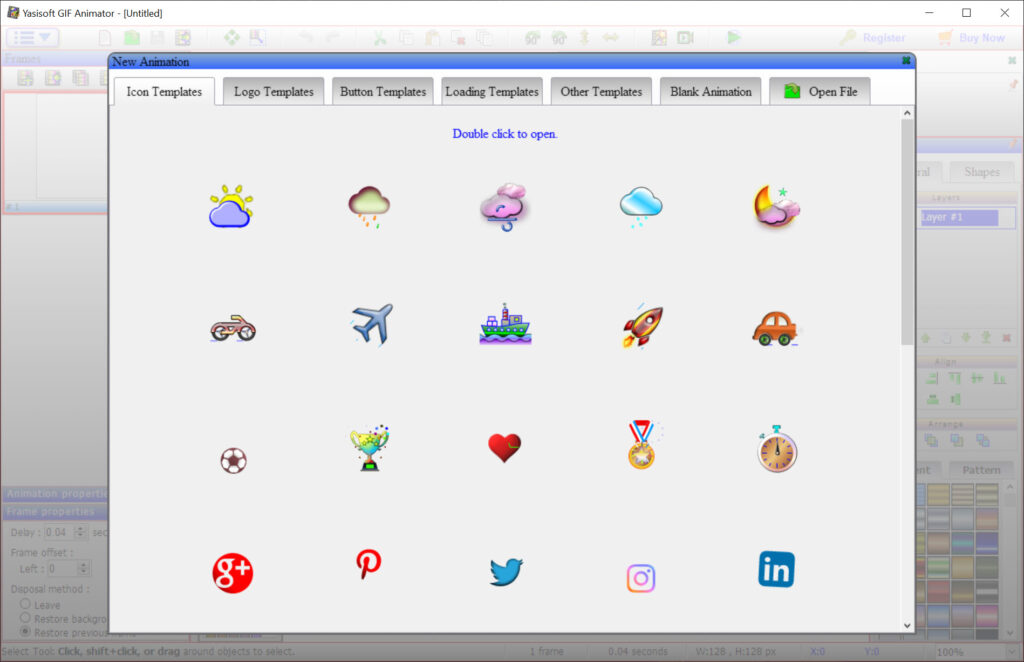Open the Shapes tab in right panel
Viewport: 1024px width, 662px height.
(x=982, y=172)
